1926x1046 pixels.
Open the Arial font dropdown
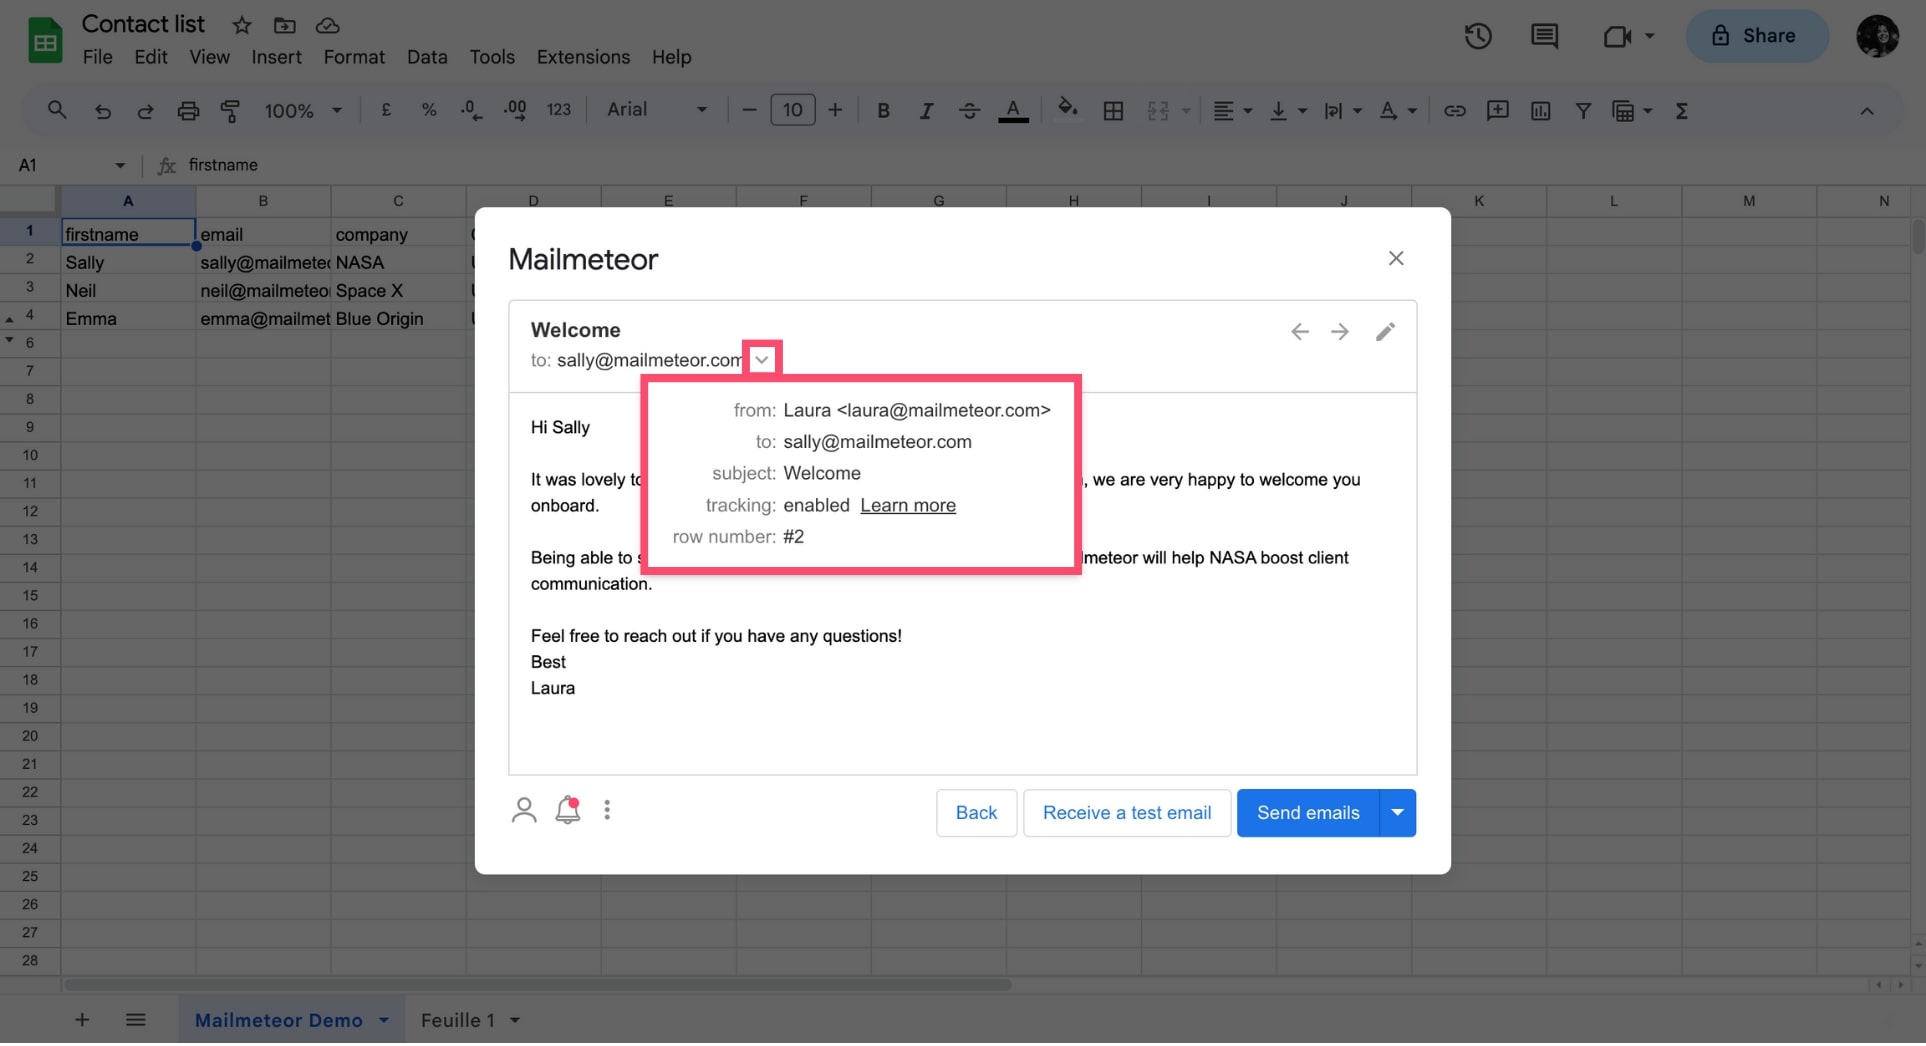click(657, 110)
